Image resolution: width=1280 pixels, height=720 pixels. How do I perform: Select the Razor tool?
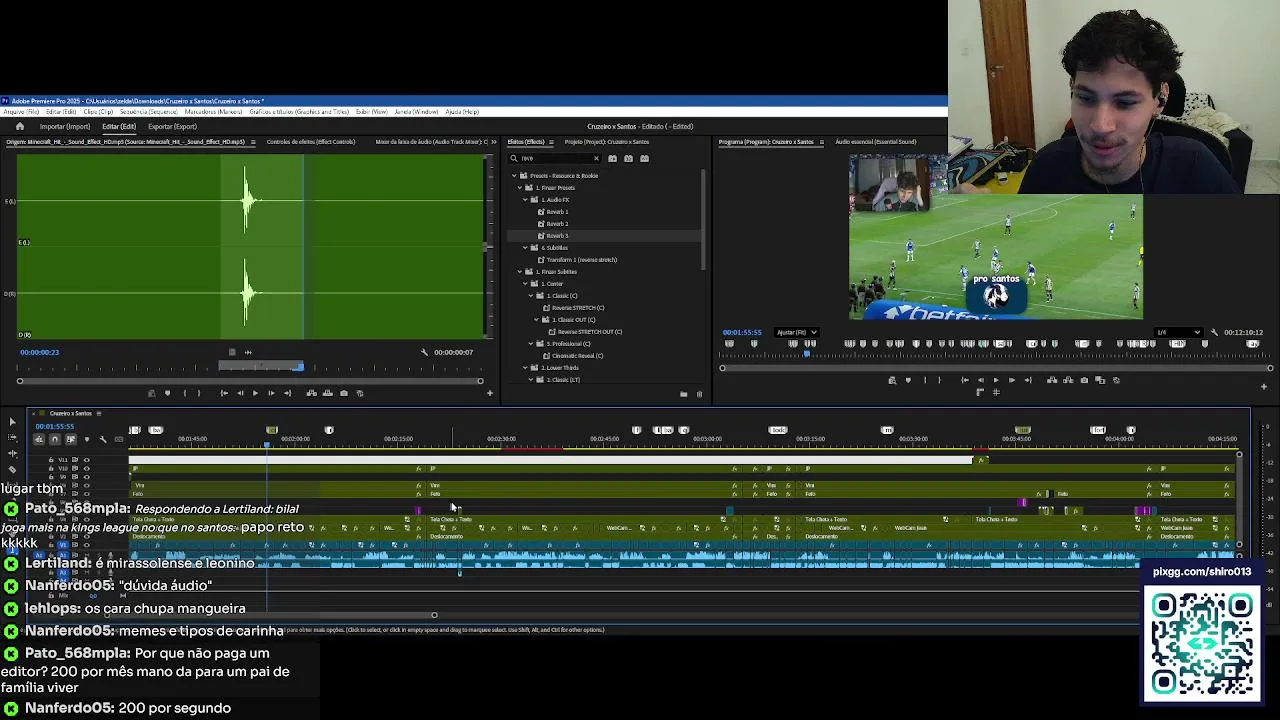point(12,469)
